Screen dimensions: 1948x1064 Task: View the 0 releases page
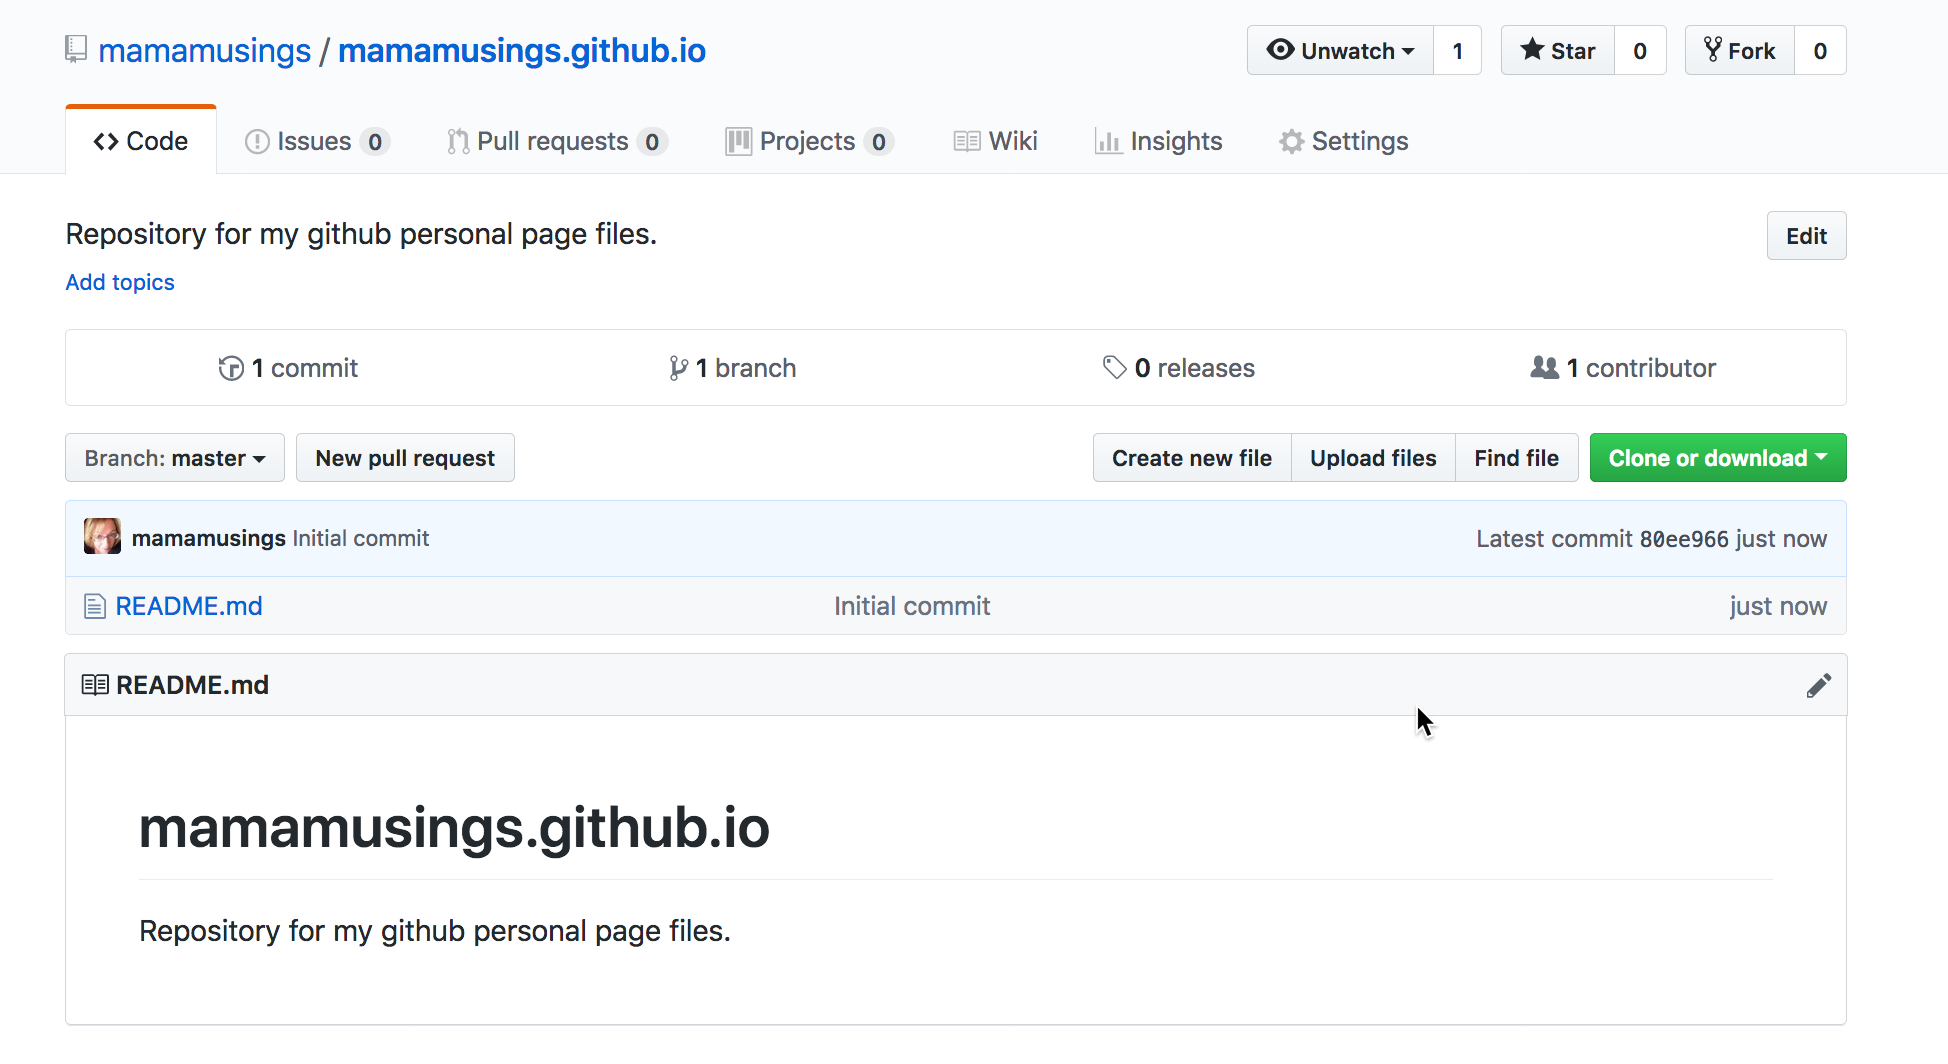[1178, 368]
